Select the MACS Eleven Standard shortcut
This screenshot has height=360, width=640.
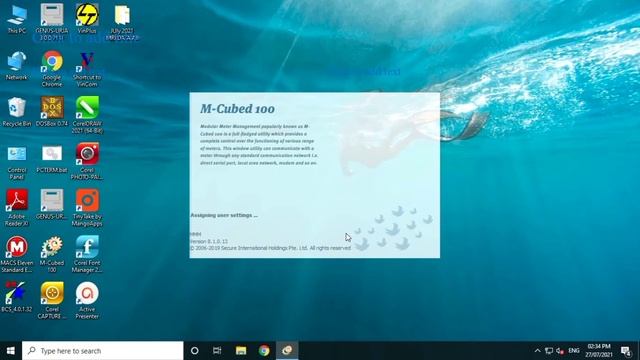(17, 255)
